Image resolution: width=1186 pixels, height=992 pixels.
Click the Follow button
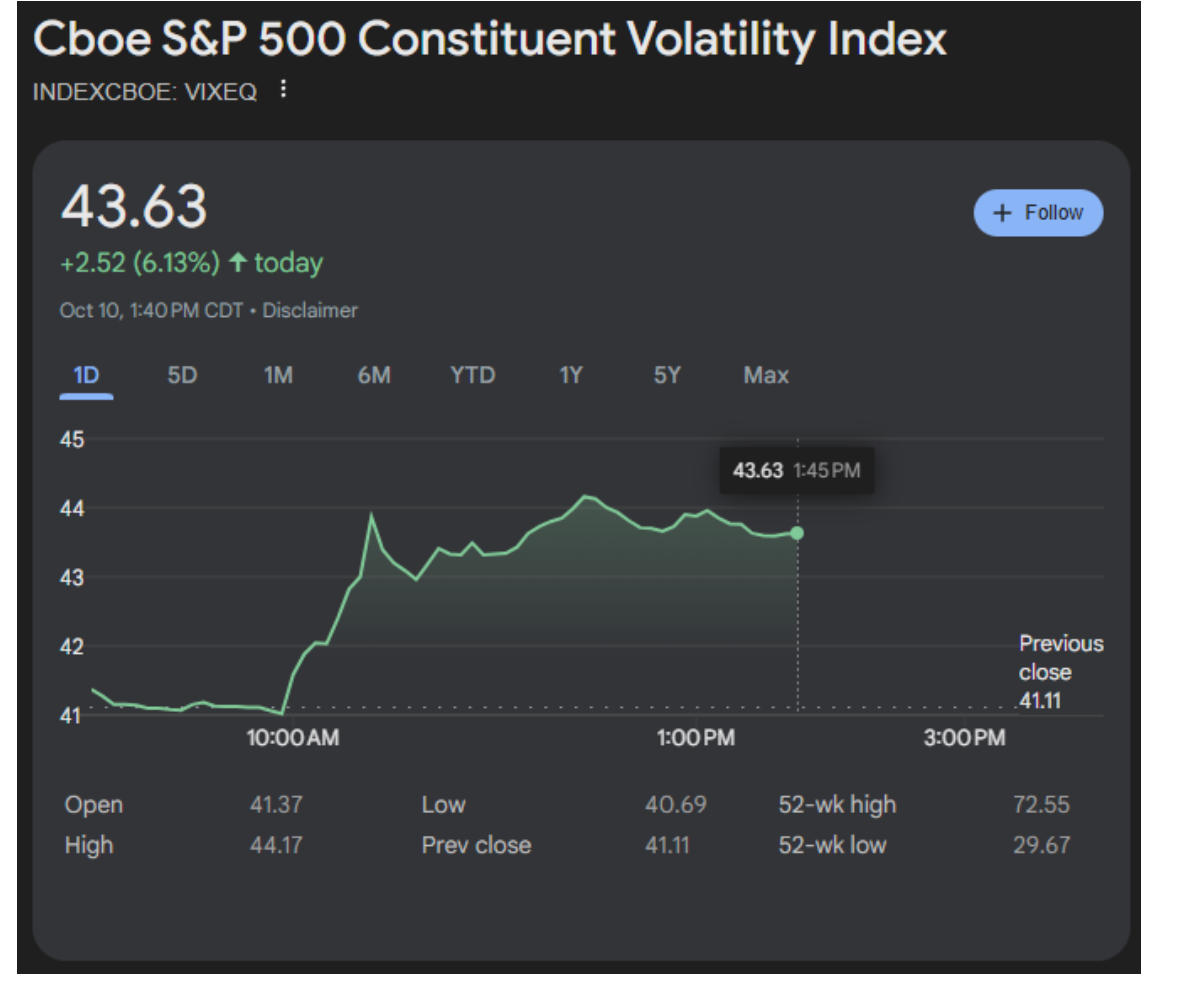(x=1038, y=213)
